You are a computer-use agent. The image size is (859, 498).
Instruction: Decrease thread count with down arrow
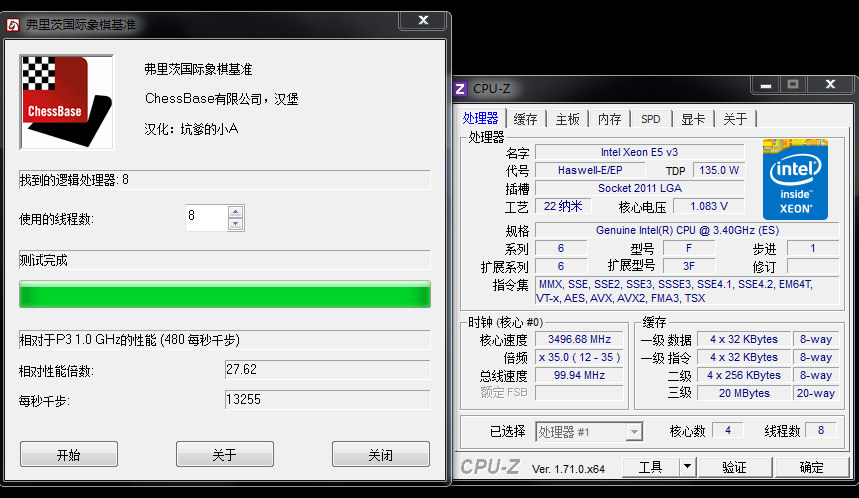(236, 224)
